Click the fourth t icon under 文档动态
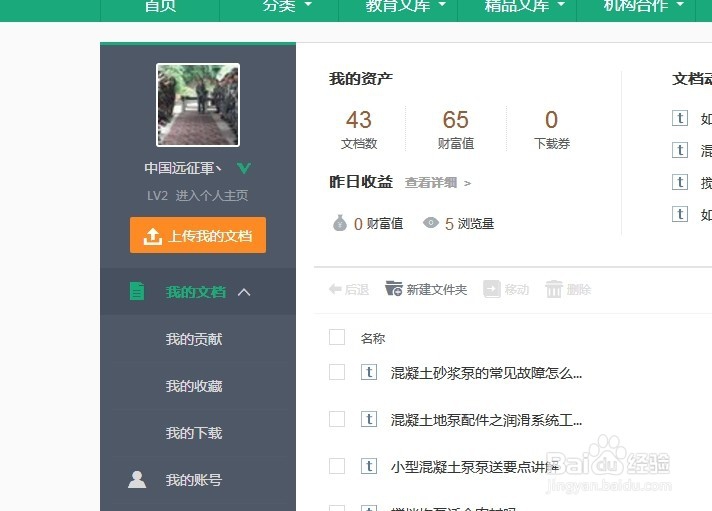Viewport: 712px width, 511px height. tap(680, 214)
